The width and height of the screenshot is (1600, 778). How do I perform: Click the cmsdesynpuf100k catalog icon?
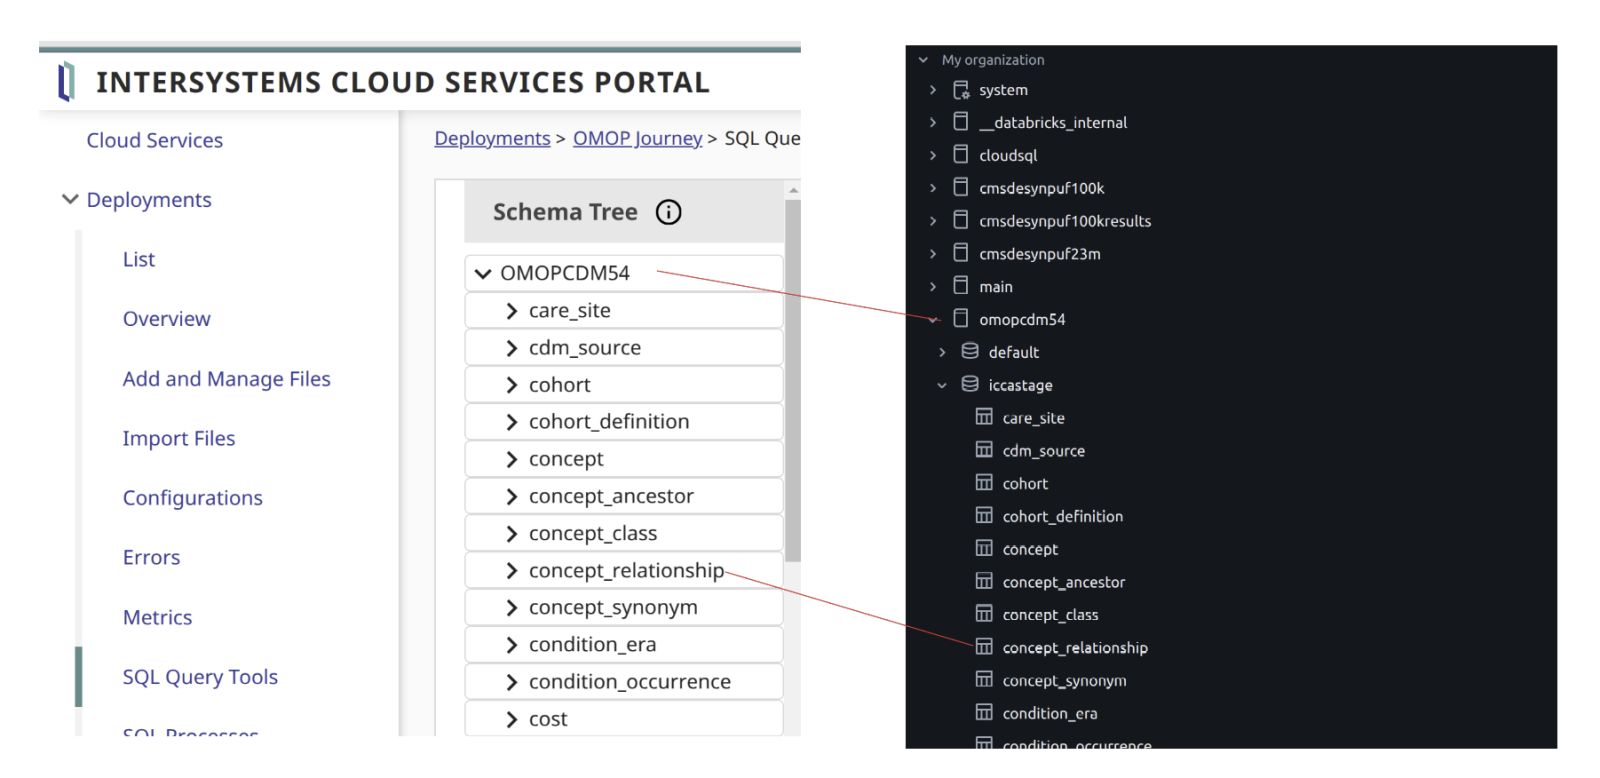961,188
